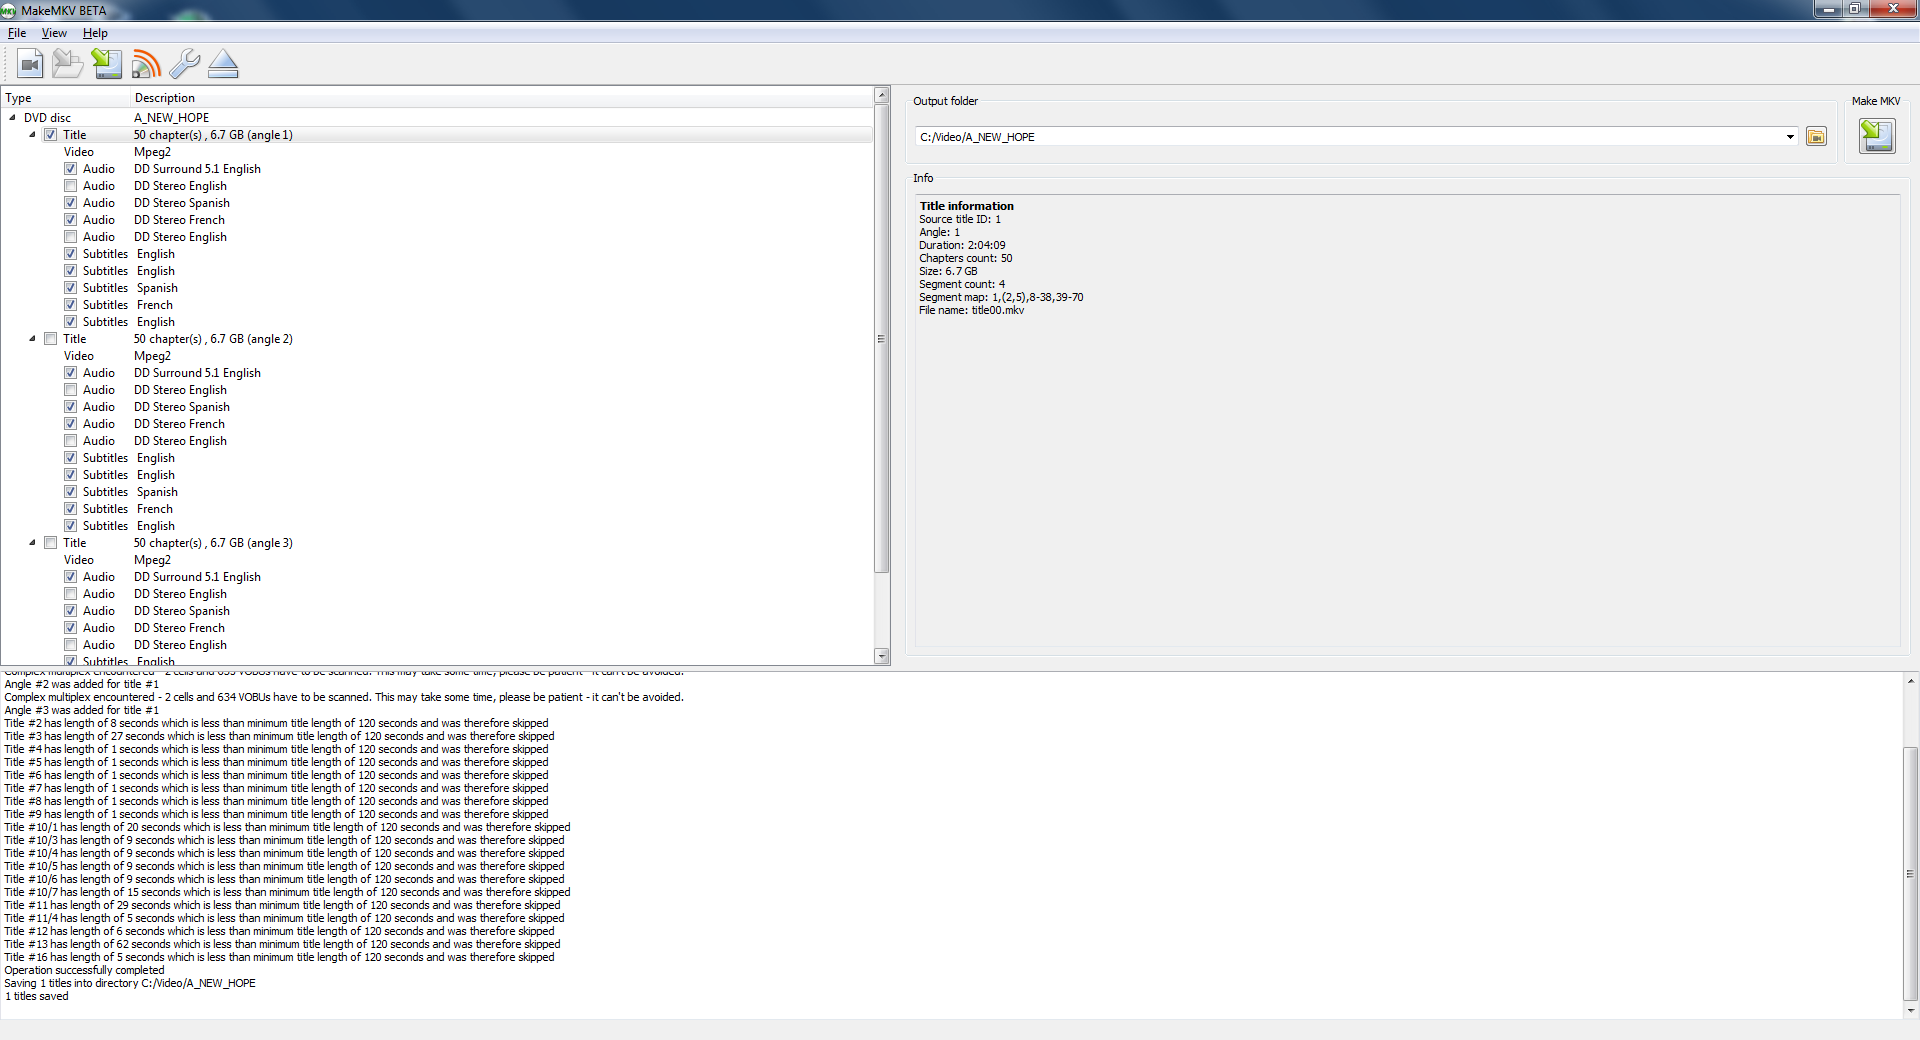Click the '1 titles saved' log line
Image resolution: width=1920 pixels, height=1040 pixels.
tap(37, 996)
